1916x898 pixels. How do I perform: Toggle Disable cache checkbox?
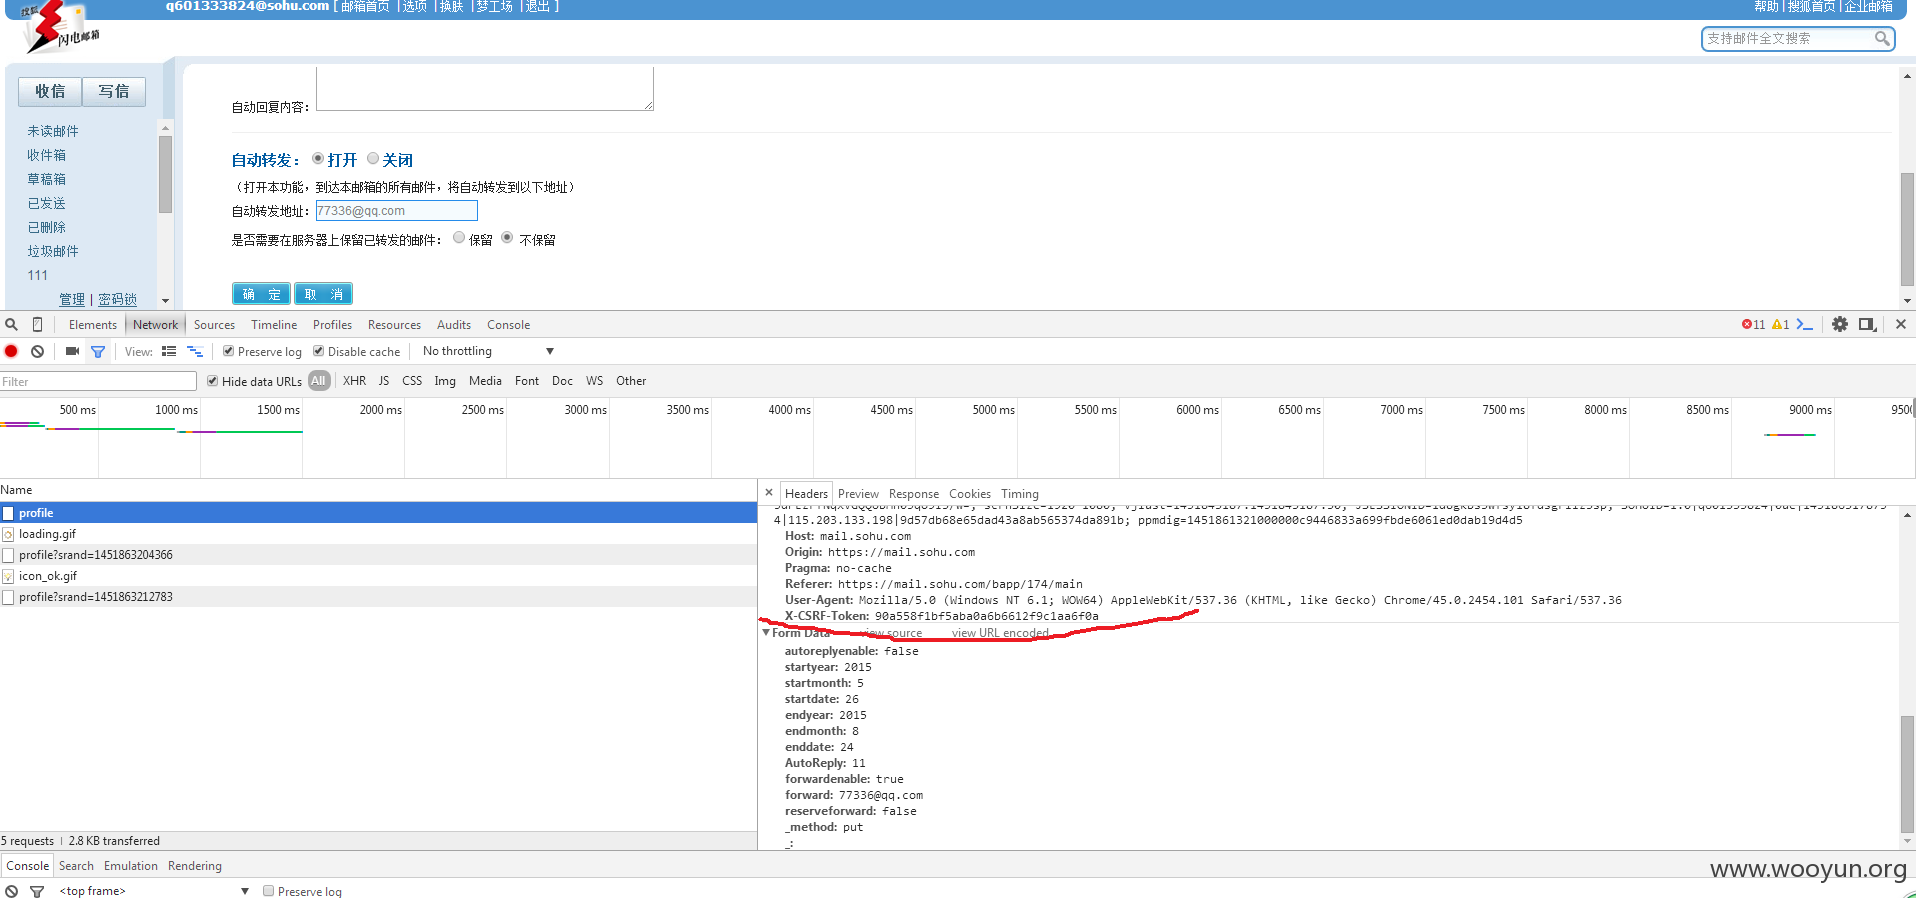(x=318, y=351)
